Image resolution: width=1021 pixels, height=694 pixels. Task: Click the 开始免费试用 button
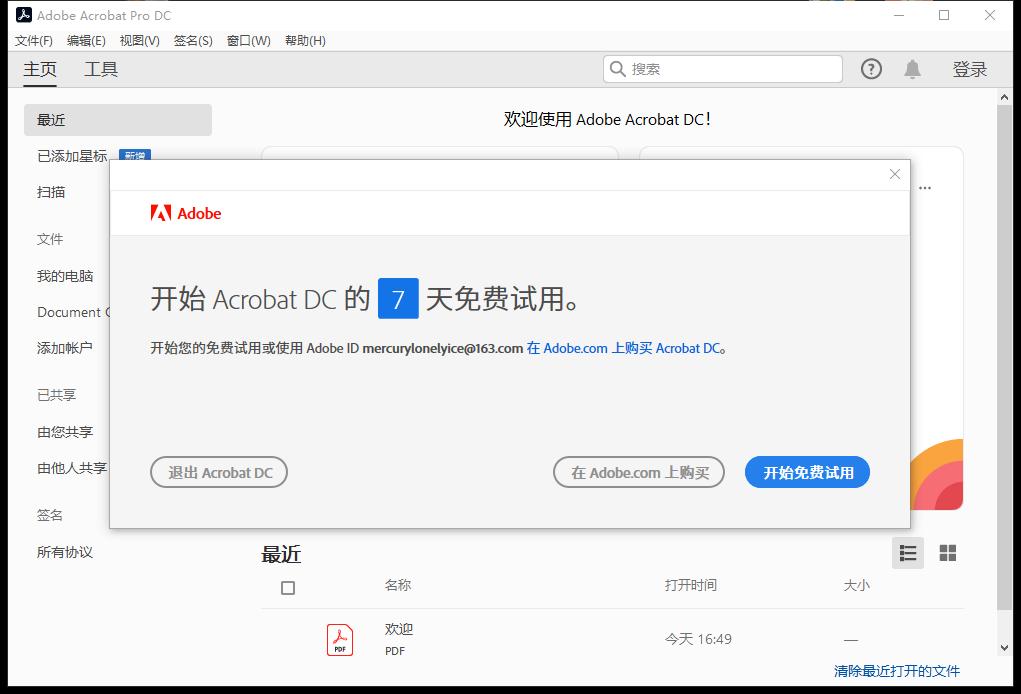point(807,472)
